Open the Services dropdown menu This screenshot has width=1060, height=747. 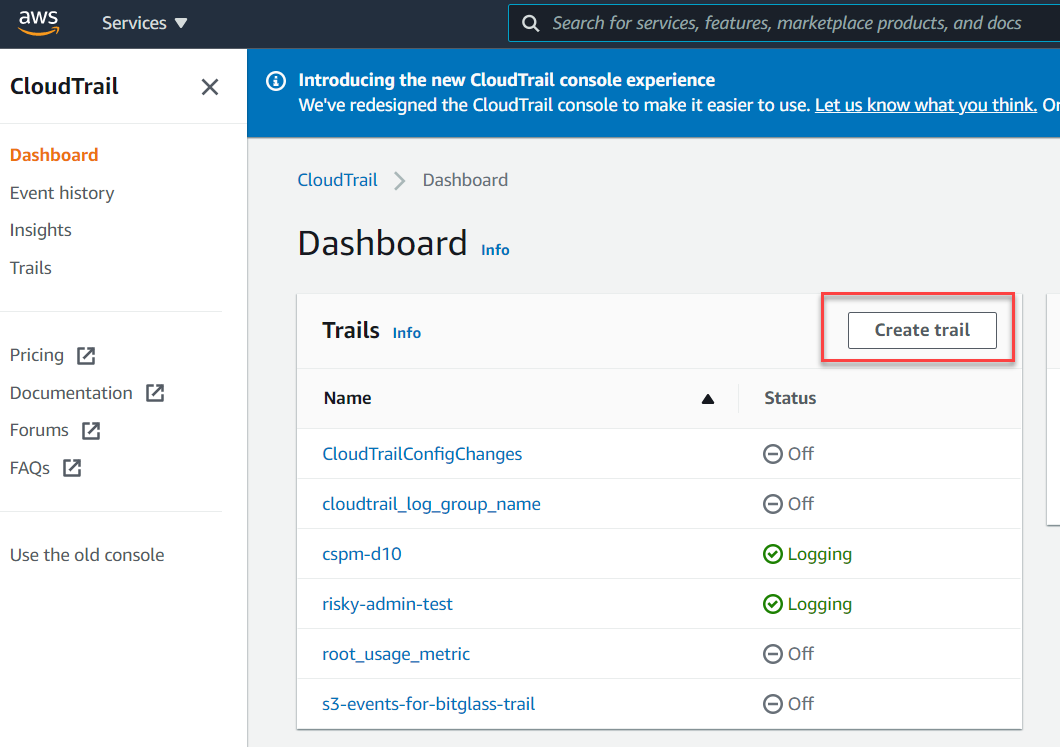[x=144, y=22]
